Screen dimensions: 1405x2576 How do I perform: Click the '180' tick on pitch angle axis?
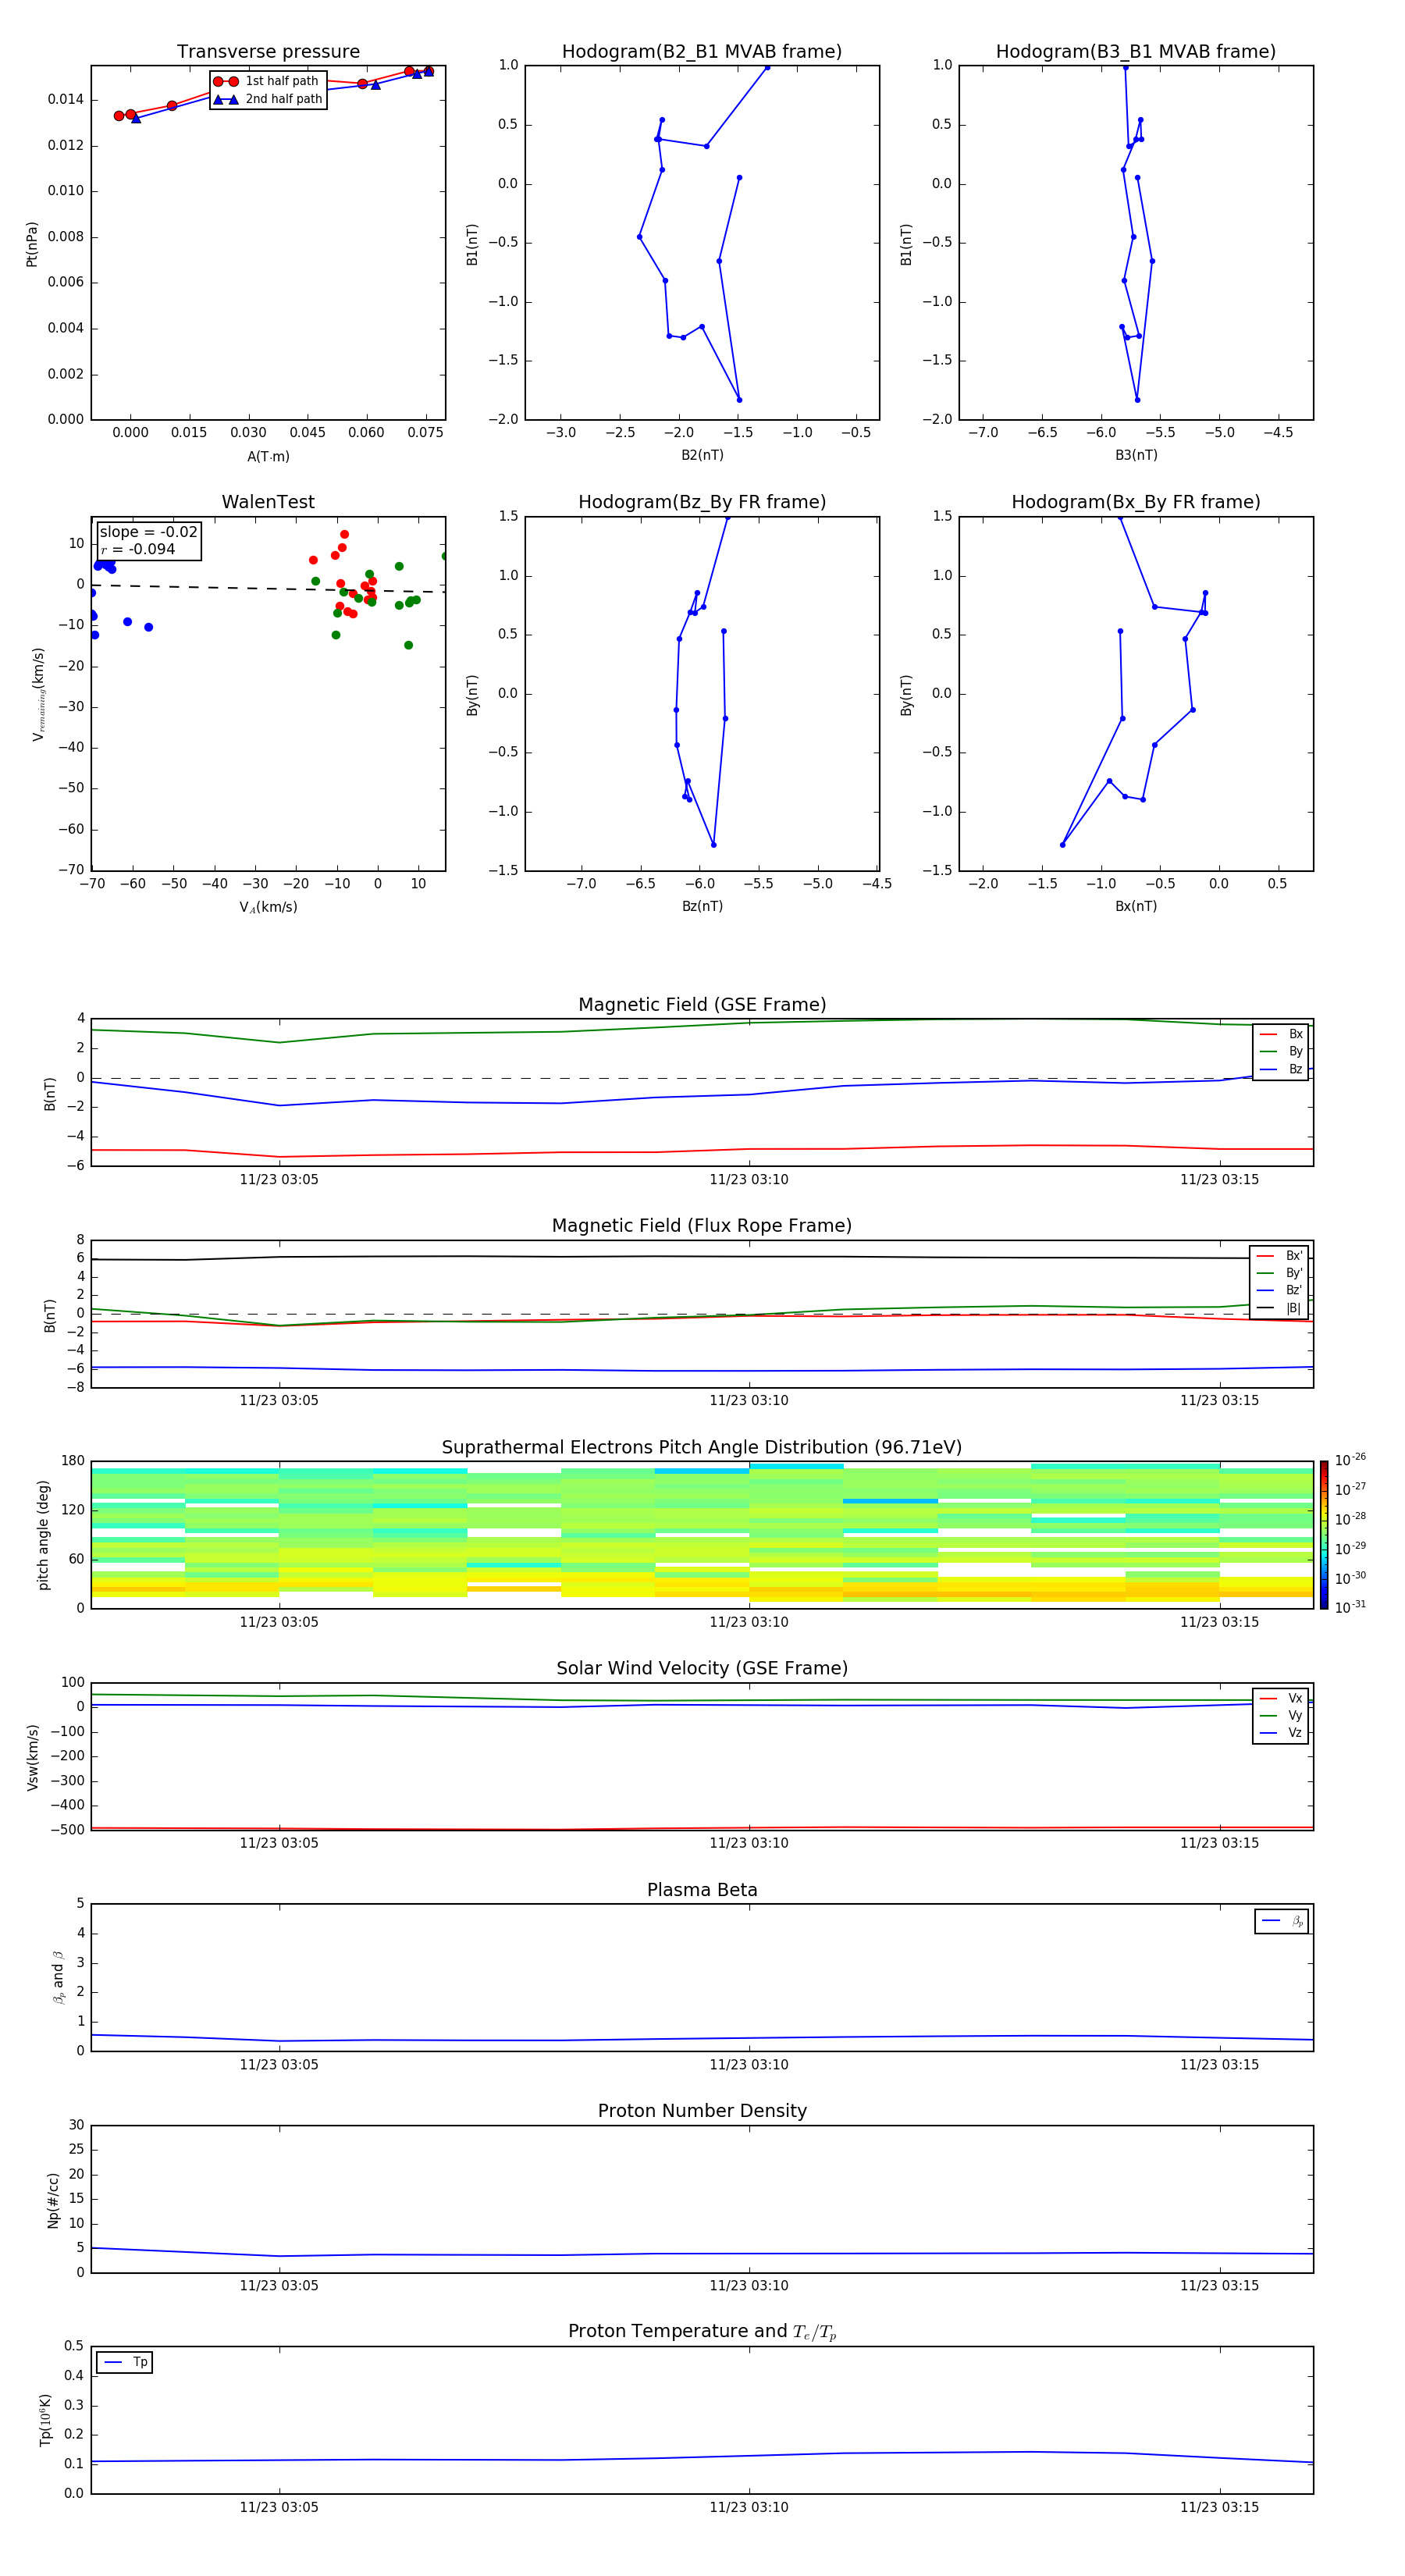click(x=73, y=1461)
